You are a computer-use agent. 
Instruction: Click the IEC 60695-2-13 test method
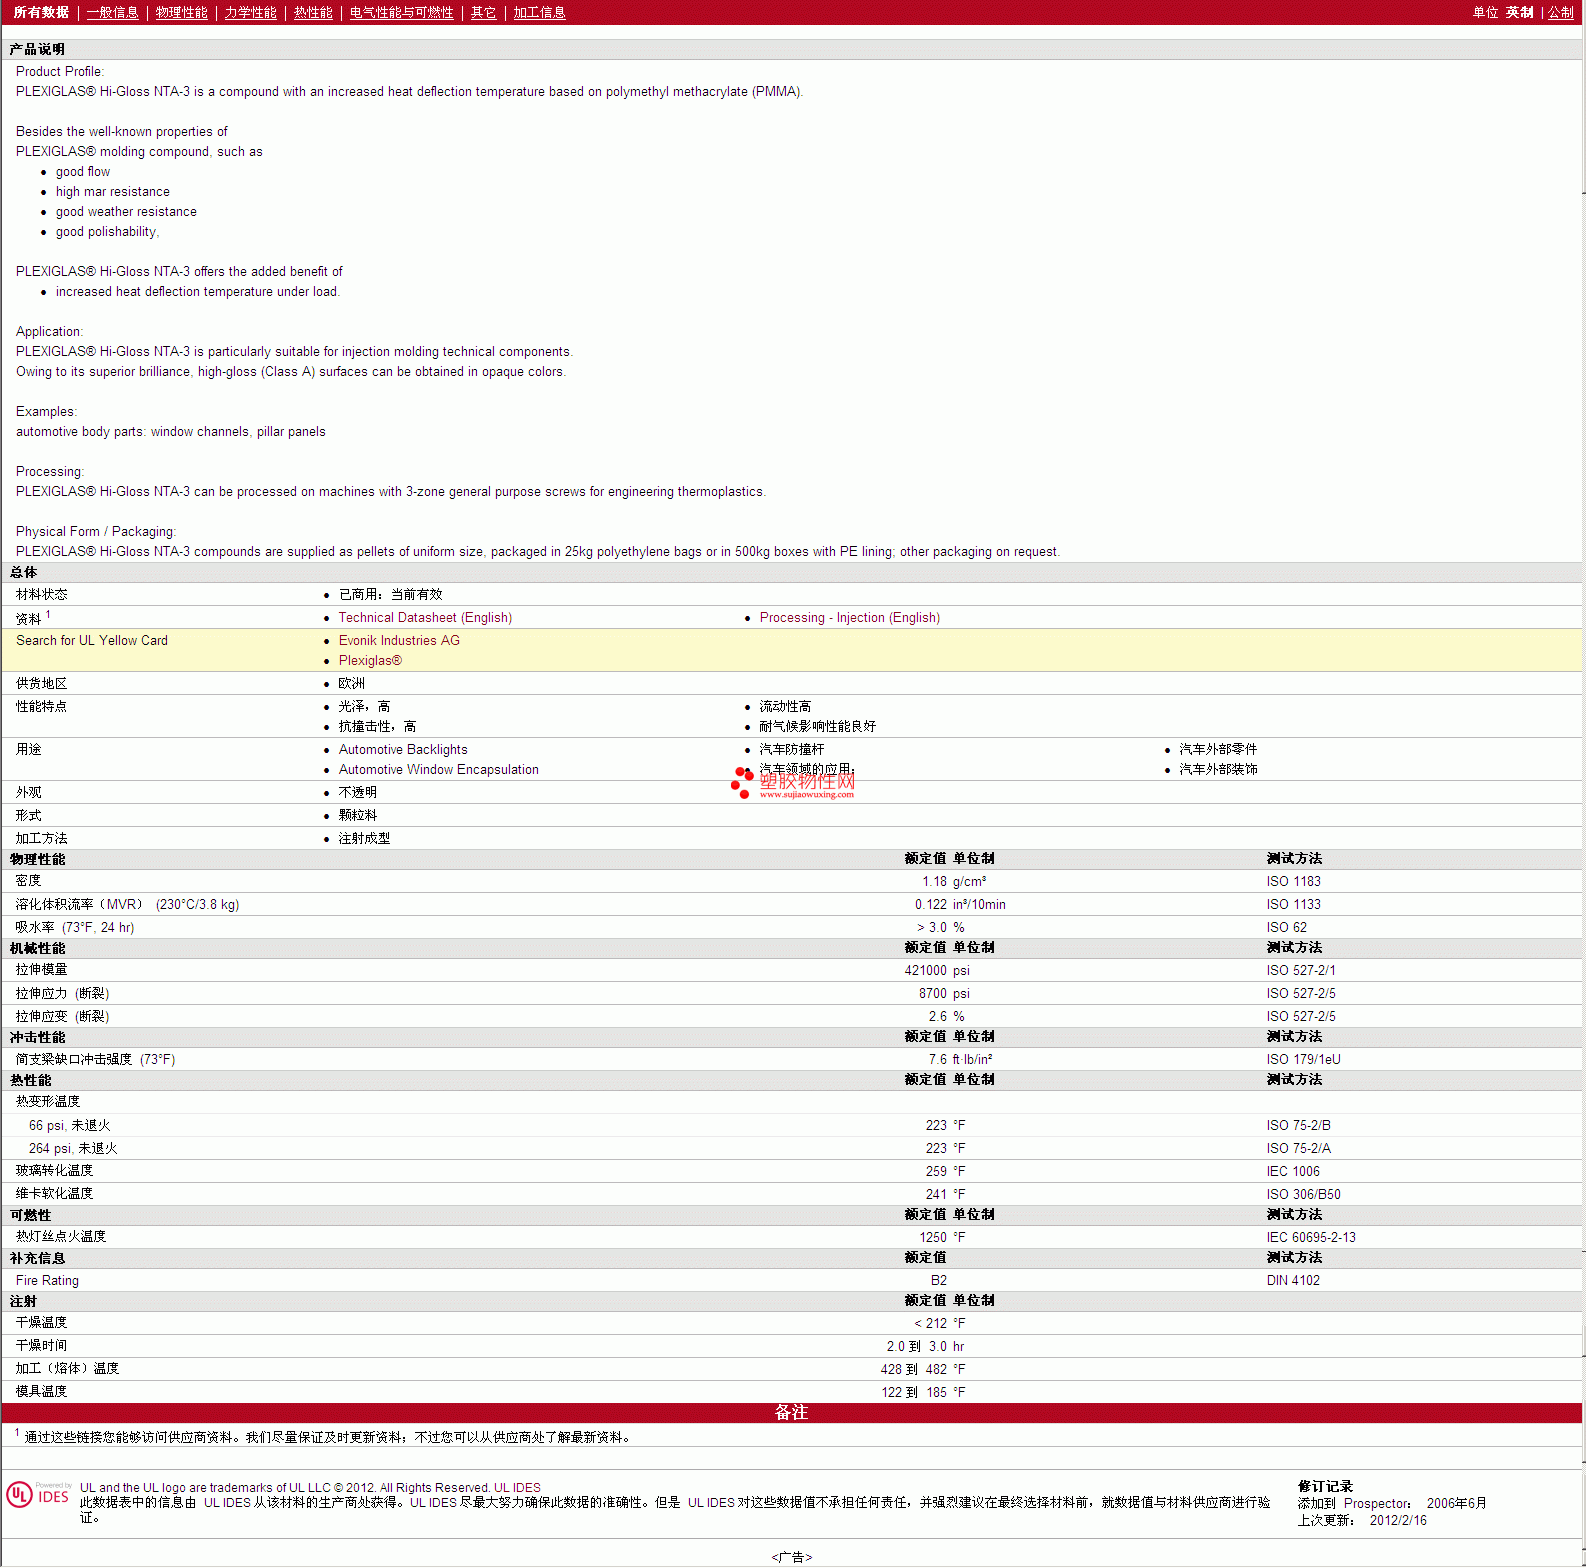click(x=1311, y=1238)
